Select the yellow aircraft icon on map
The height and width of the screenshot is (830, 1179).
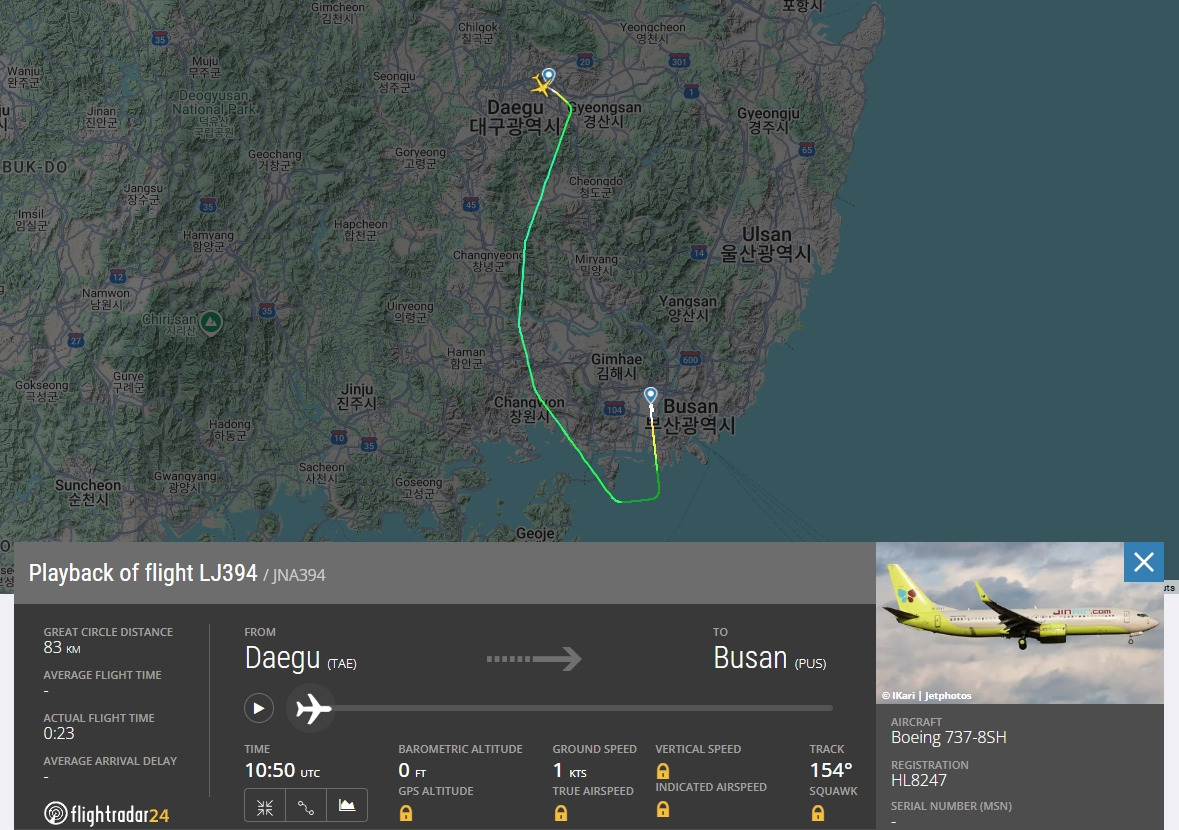click(540, 85)
